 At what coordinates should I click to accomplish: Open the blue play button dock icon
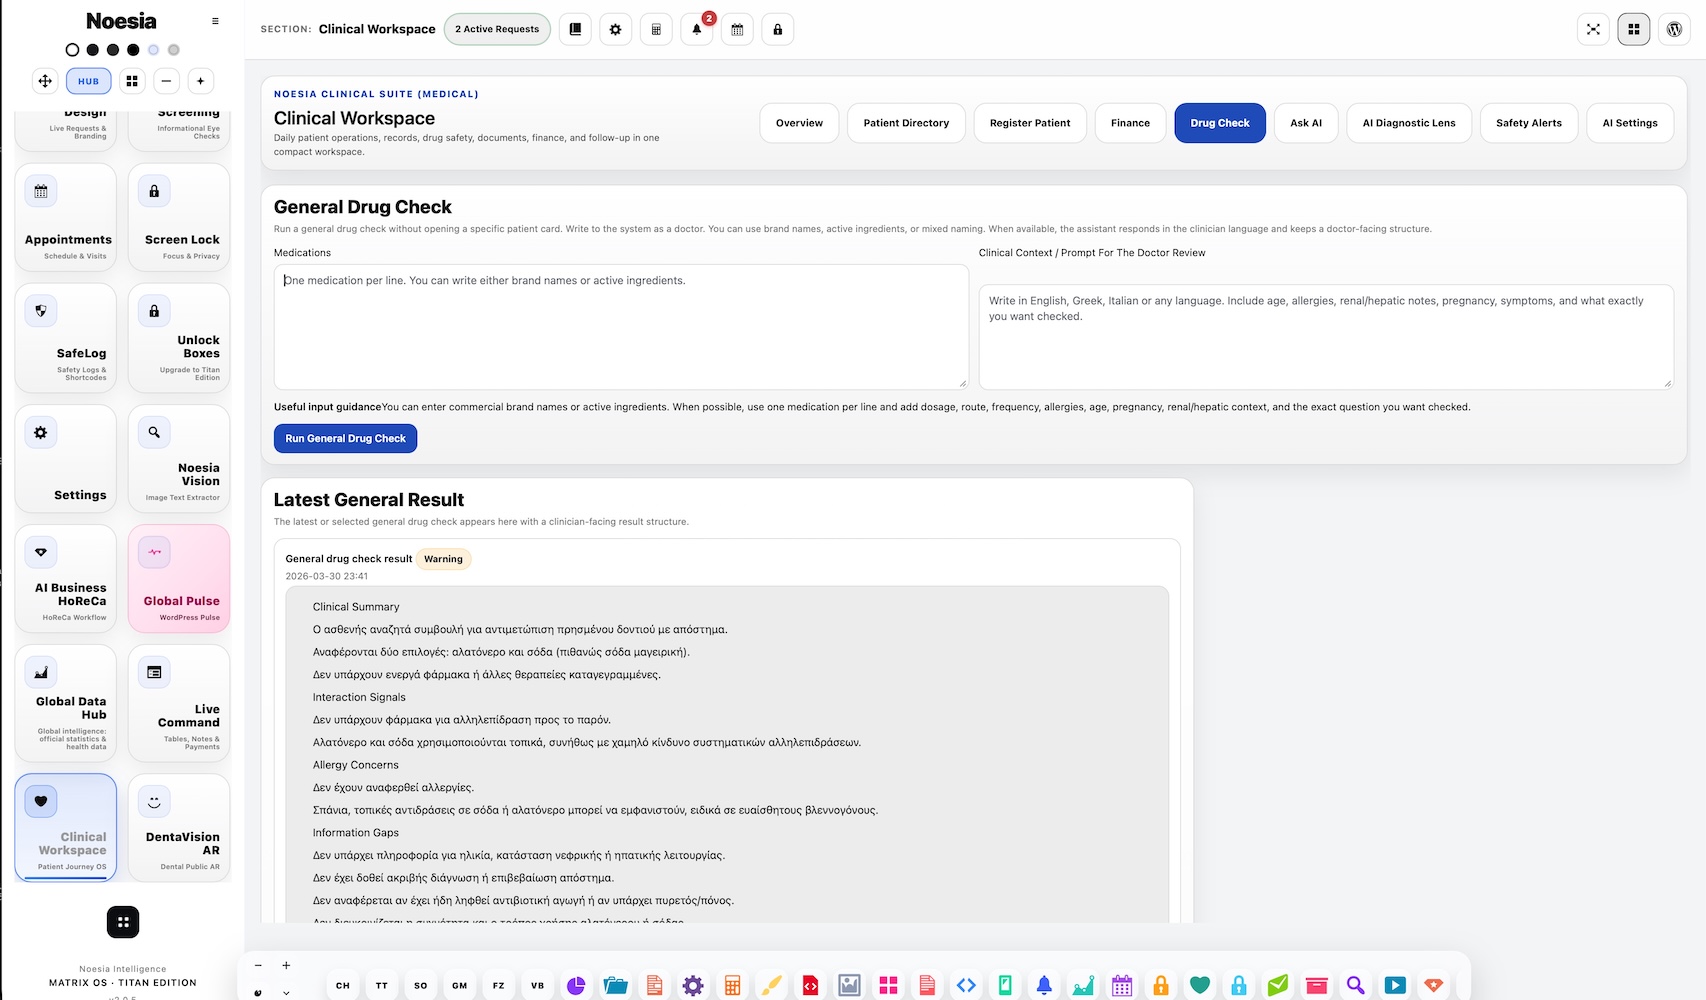(1395, 985)
